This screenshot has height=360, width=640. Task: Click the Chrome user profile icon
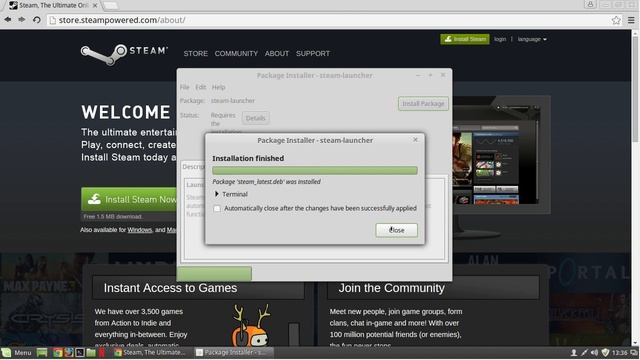tap(590, 4)
